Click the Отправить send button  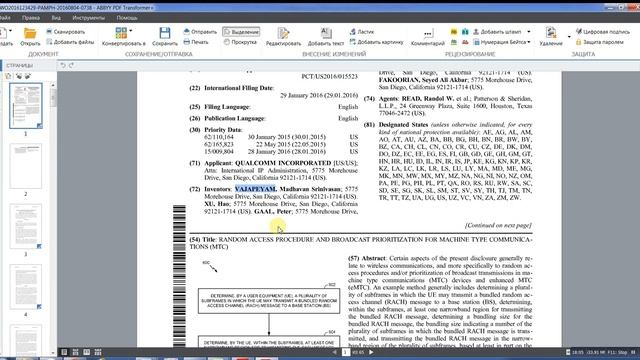click(200, 31)
